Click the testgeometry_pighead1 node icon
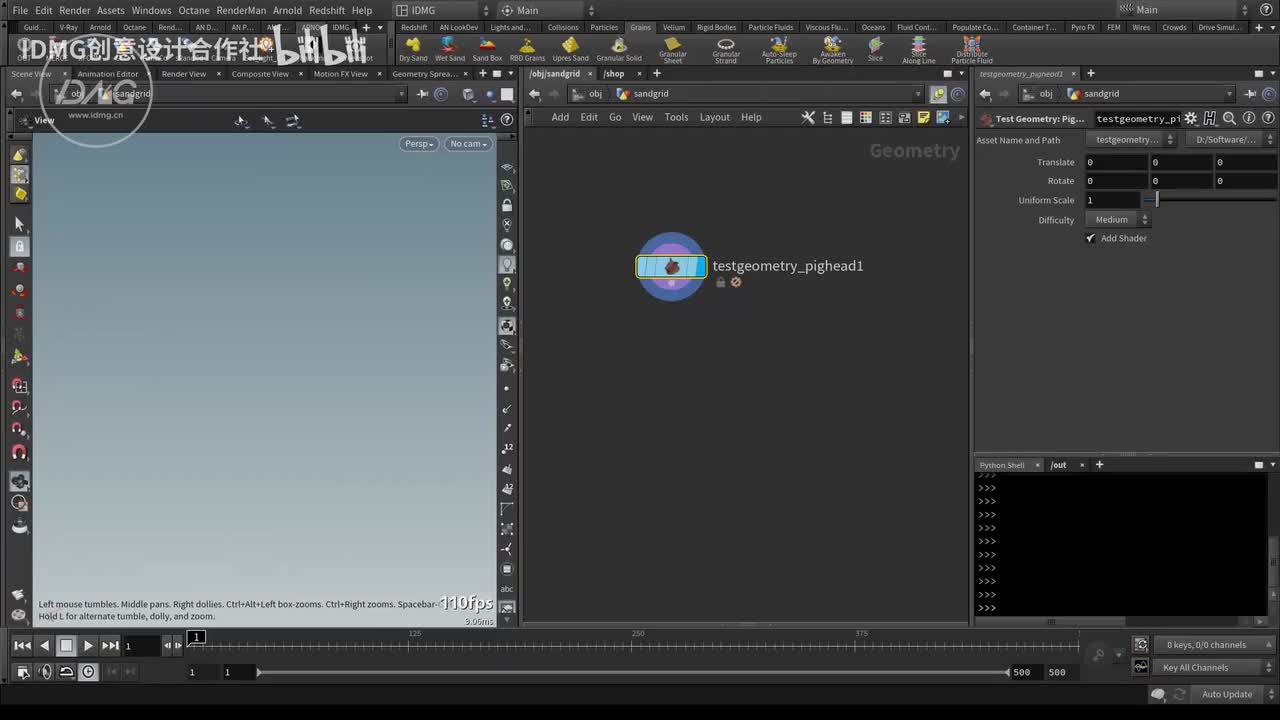Viewport: 1280px width, 720px height. click(x=671, y=267)
